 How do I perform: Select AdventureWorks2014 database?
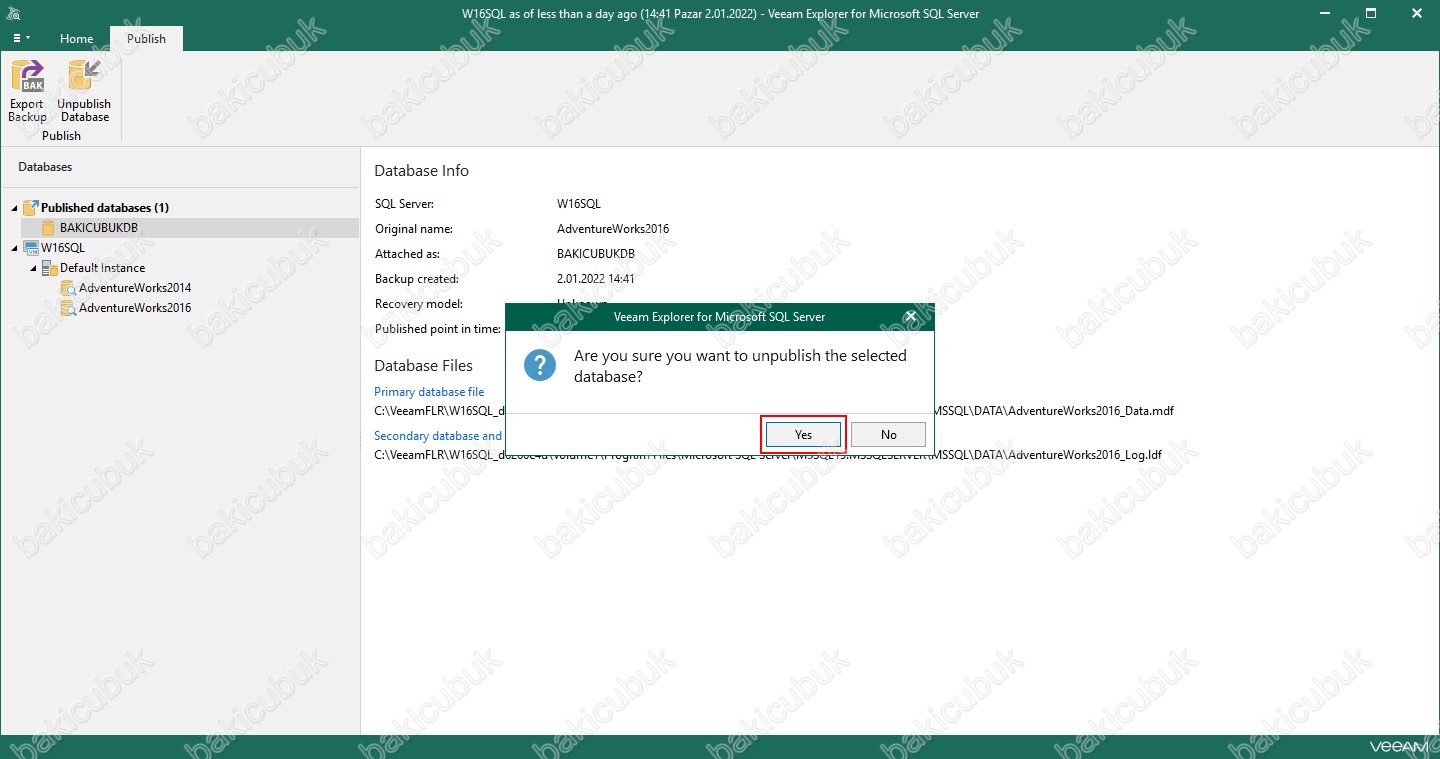pyautogui.click(x=135, y=288)
